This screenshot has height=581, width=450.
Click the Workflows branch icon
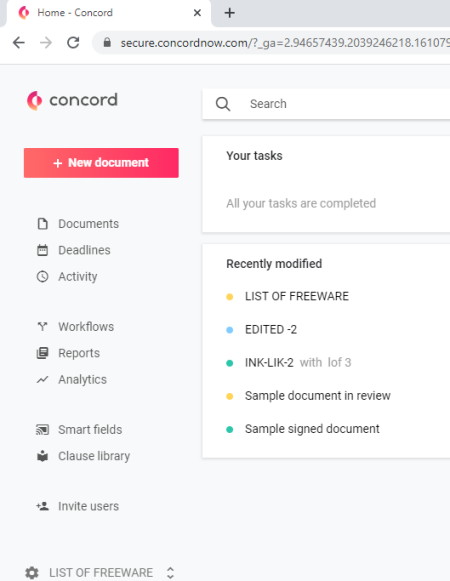43,326
